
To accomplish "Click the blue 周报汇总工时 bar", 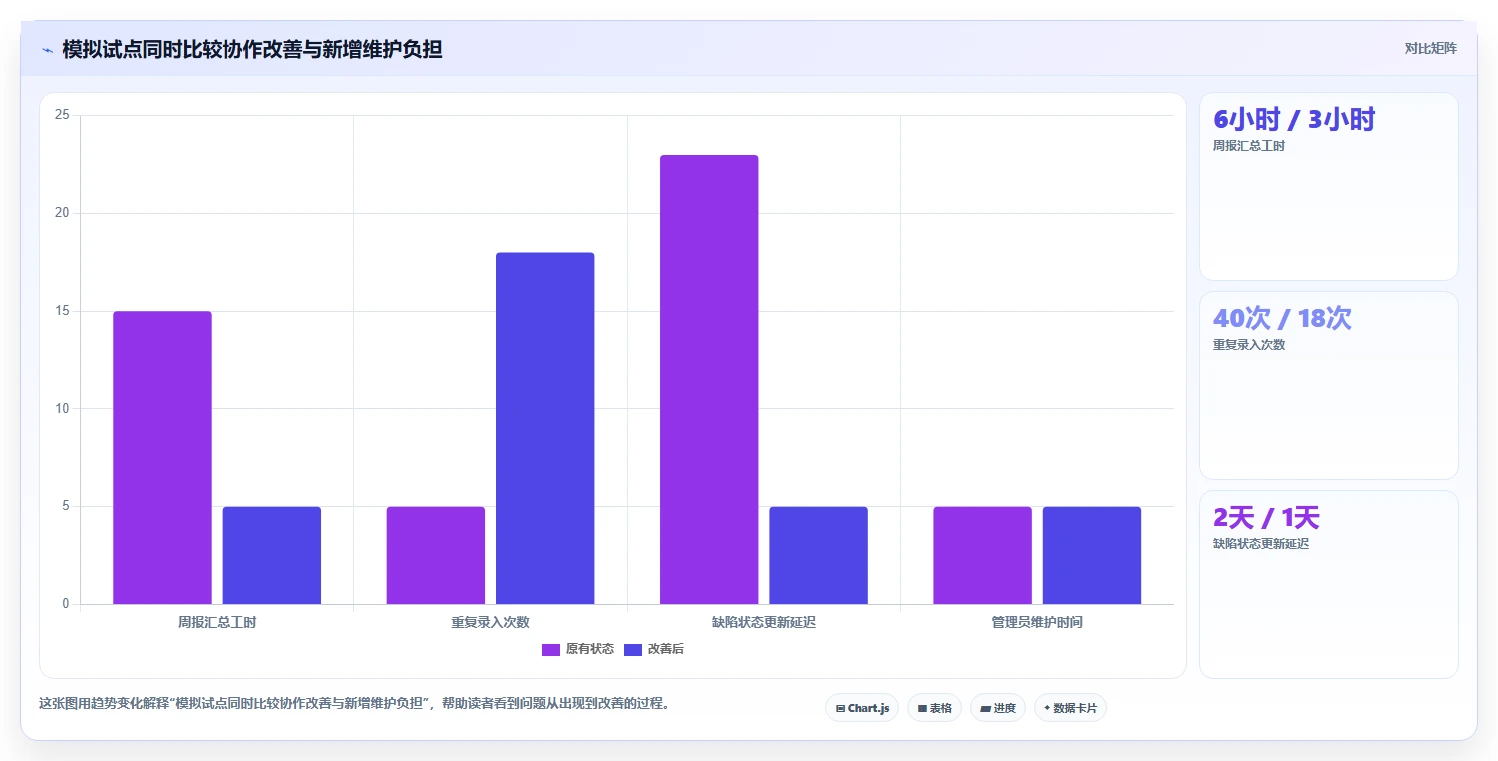I will (272, 555).
